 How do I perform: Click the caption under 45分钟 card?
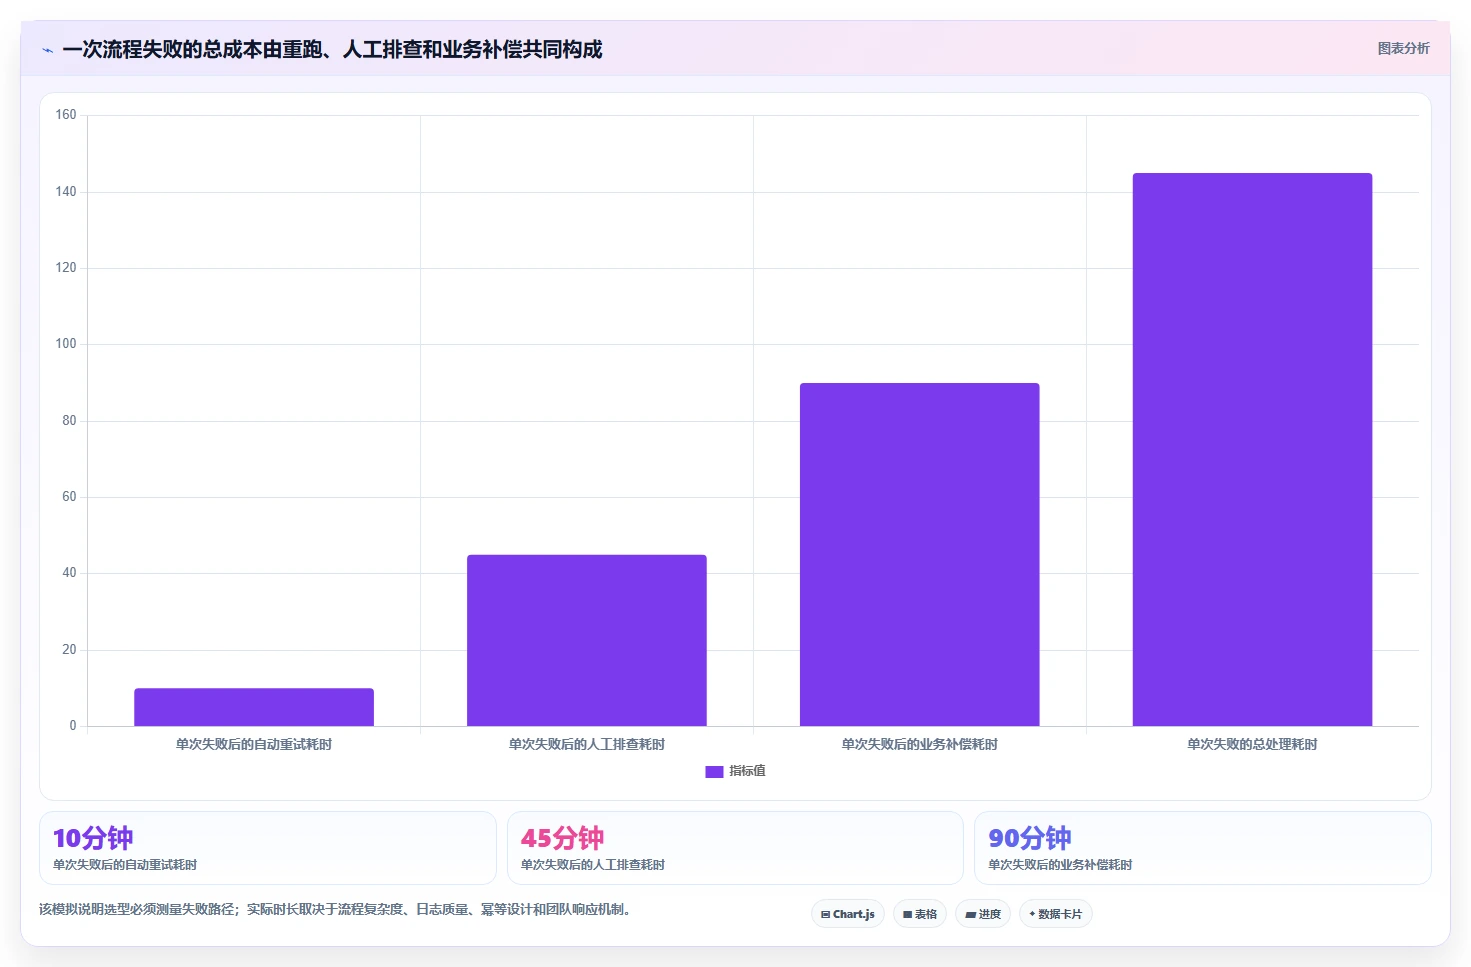(593, 865)
